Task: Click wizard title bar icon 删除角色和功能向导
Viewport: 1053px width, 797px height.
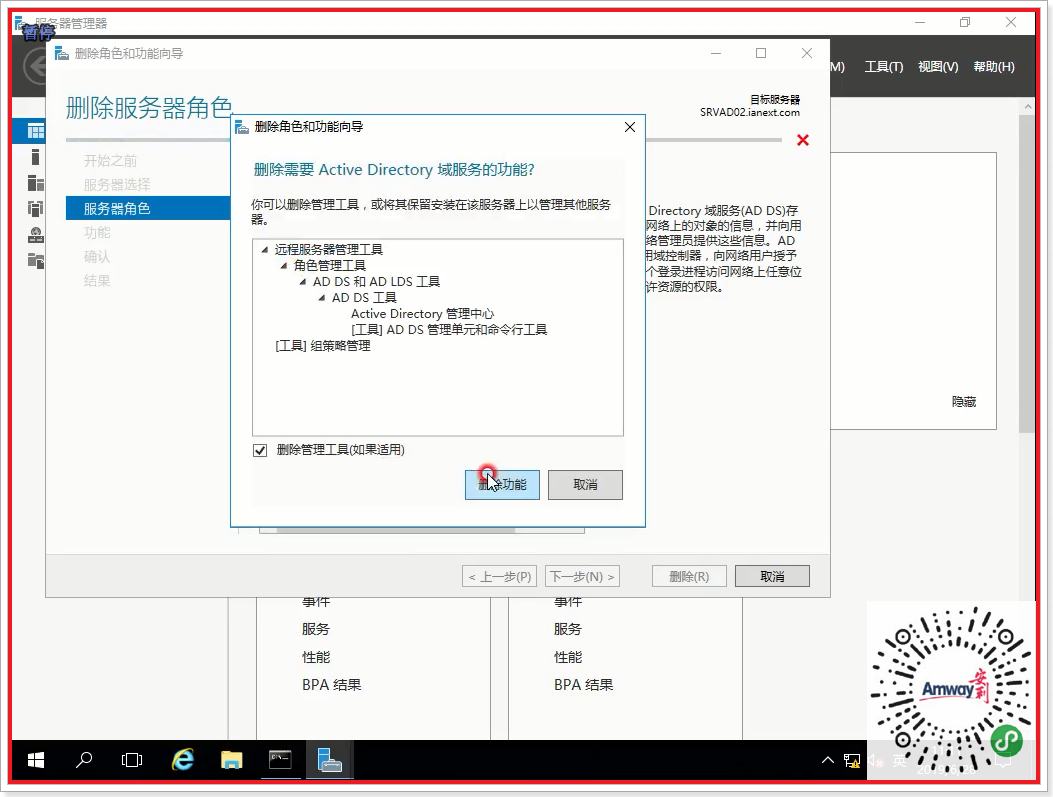Action: coord(62,54)
